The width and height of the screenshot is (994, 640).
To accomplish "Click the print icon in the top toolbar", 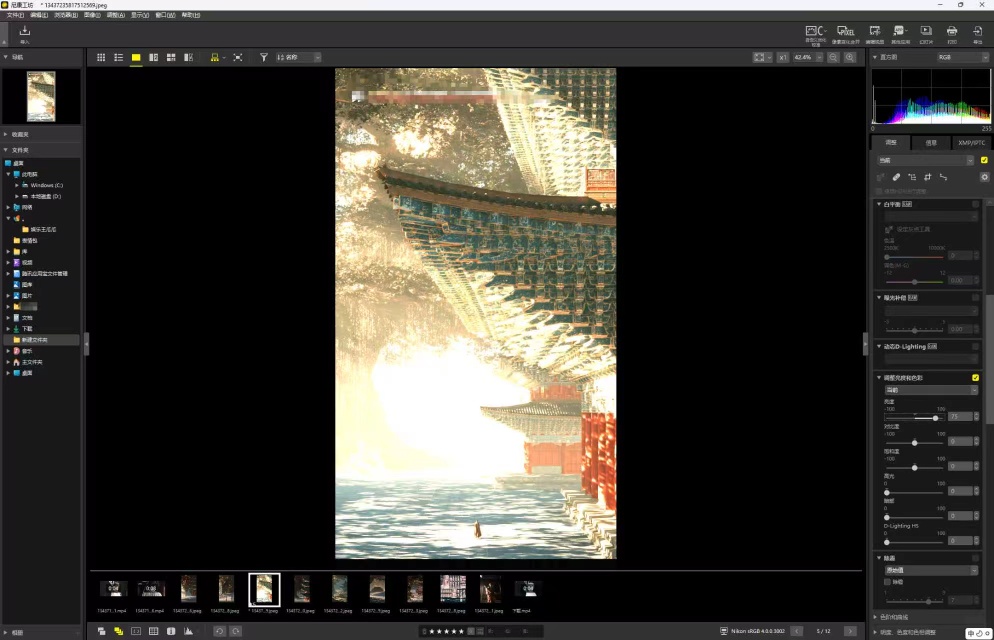I will point(952,34).
